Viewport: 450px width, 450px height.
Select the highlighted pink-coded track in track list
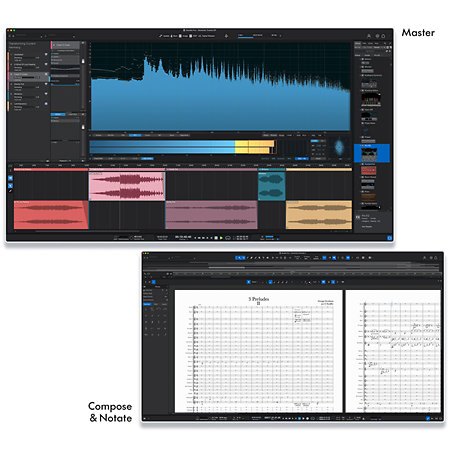click(28, 77)
